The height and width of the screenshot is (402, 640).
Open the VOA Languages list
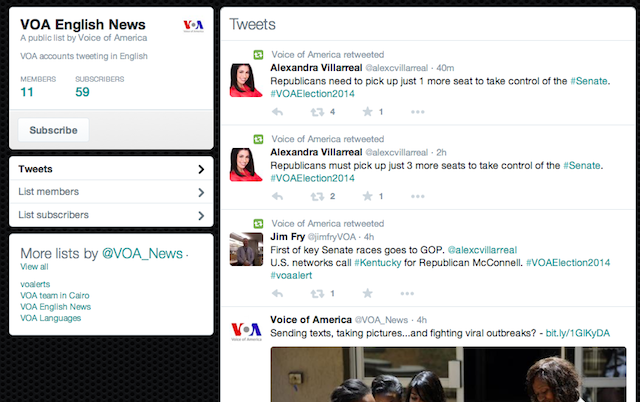click(x=51, y=318)
